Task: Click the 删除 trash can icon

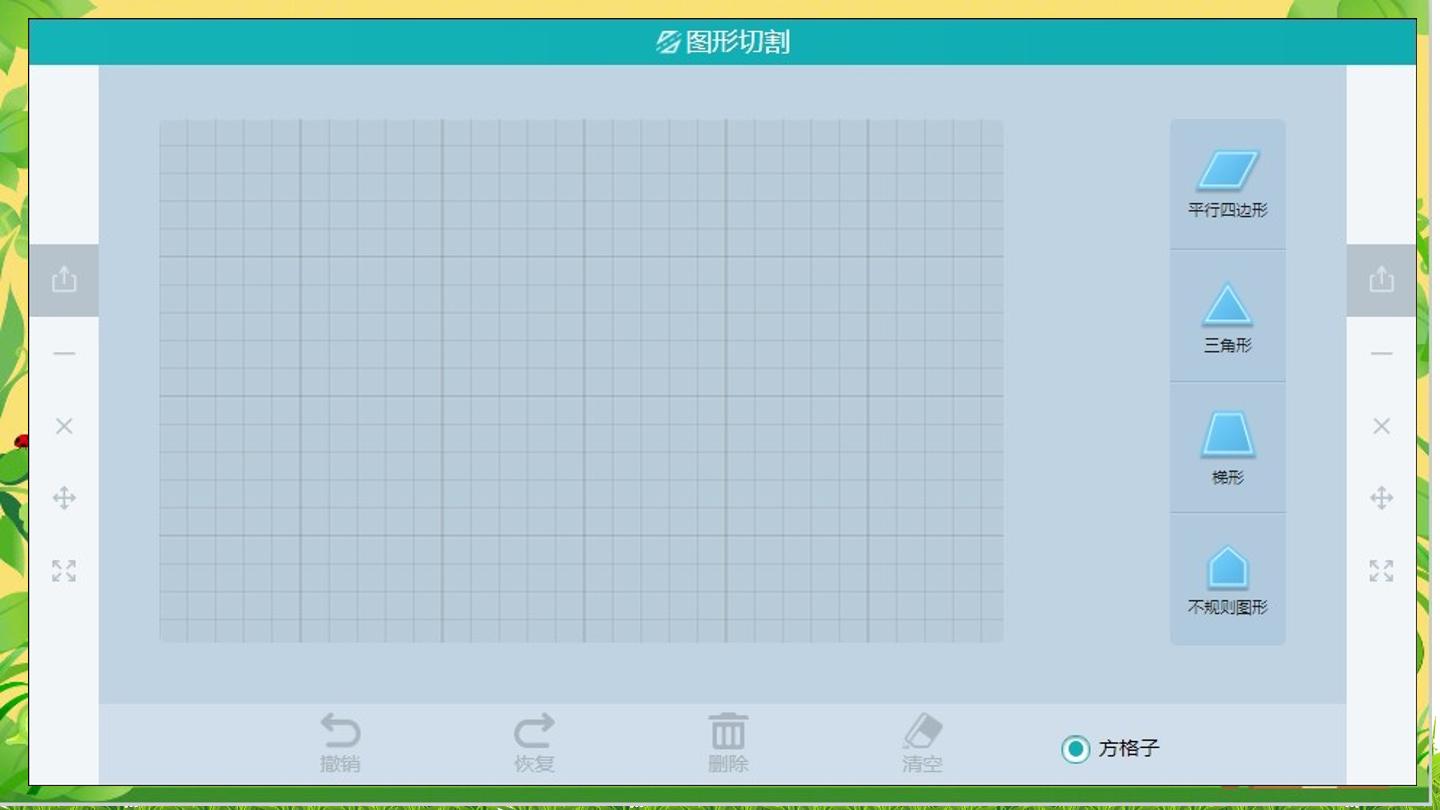Action: (x=728, y=731)
